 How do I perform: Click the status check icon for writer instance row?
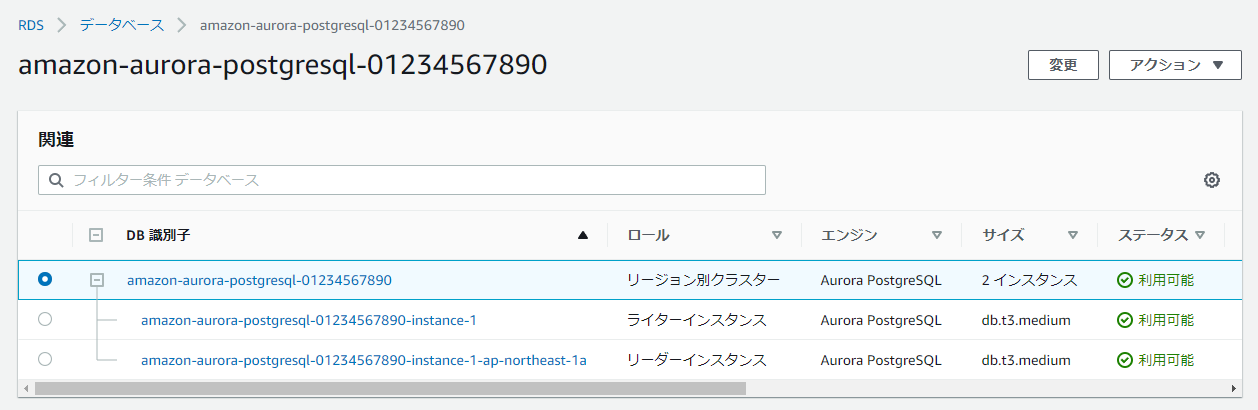pos(1125,320)
